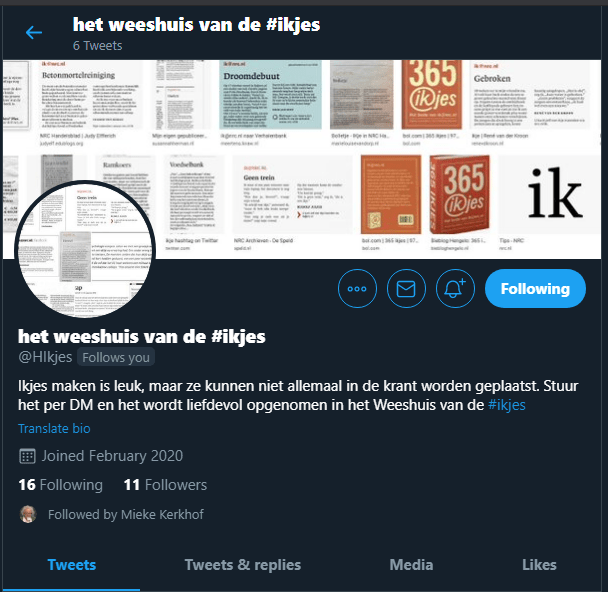This screenshot has width=608, height=592.
Task: View the Likes tab
Action: [539, 565]
